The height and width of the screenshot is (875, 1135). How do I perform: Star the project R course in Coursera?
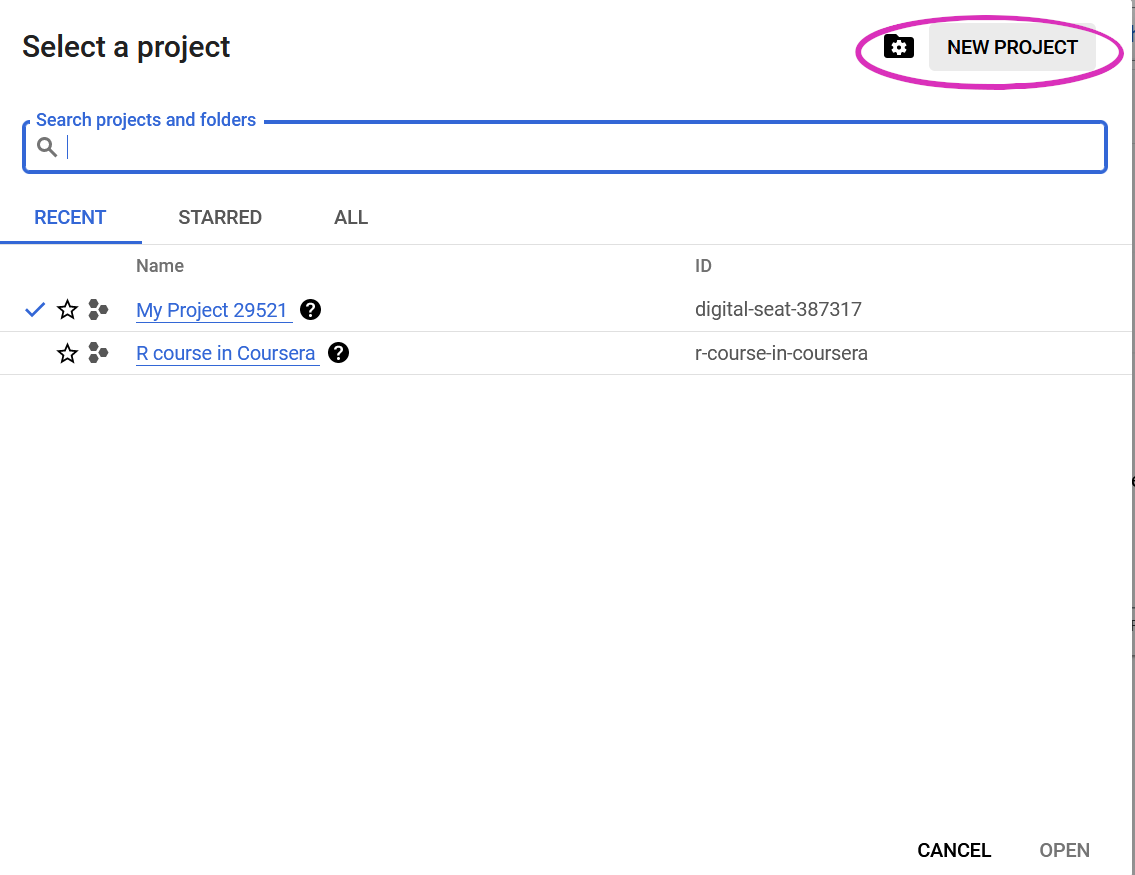tap(66, 353)
